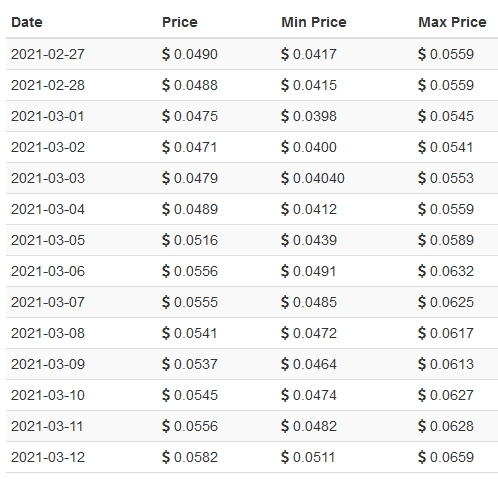Select max price $0.0627 on 2021-03-10

coord(446,395)
